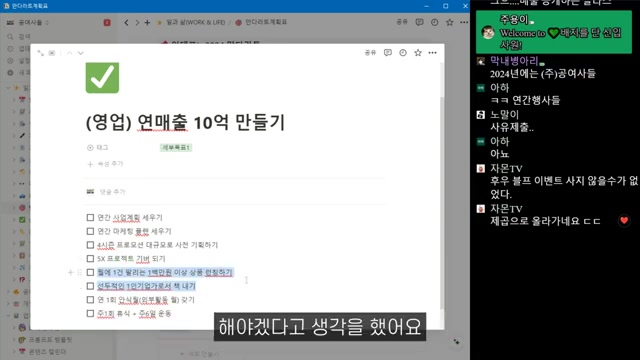Open the 일과 삶(WORK & LIFE) breadcrumb
The width and height of the screenshot is (640, 360).
click(x=191, y=22)
